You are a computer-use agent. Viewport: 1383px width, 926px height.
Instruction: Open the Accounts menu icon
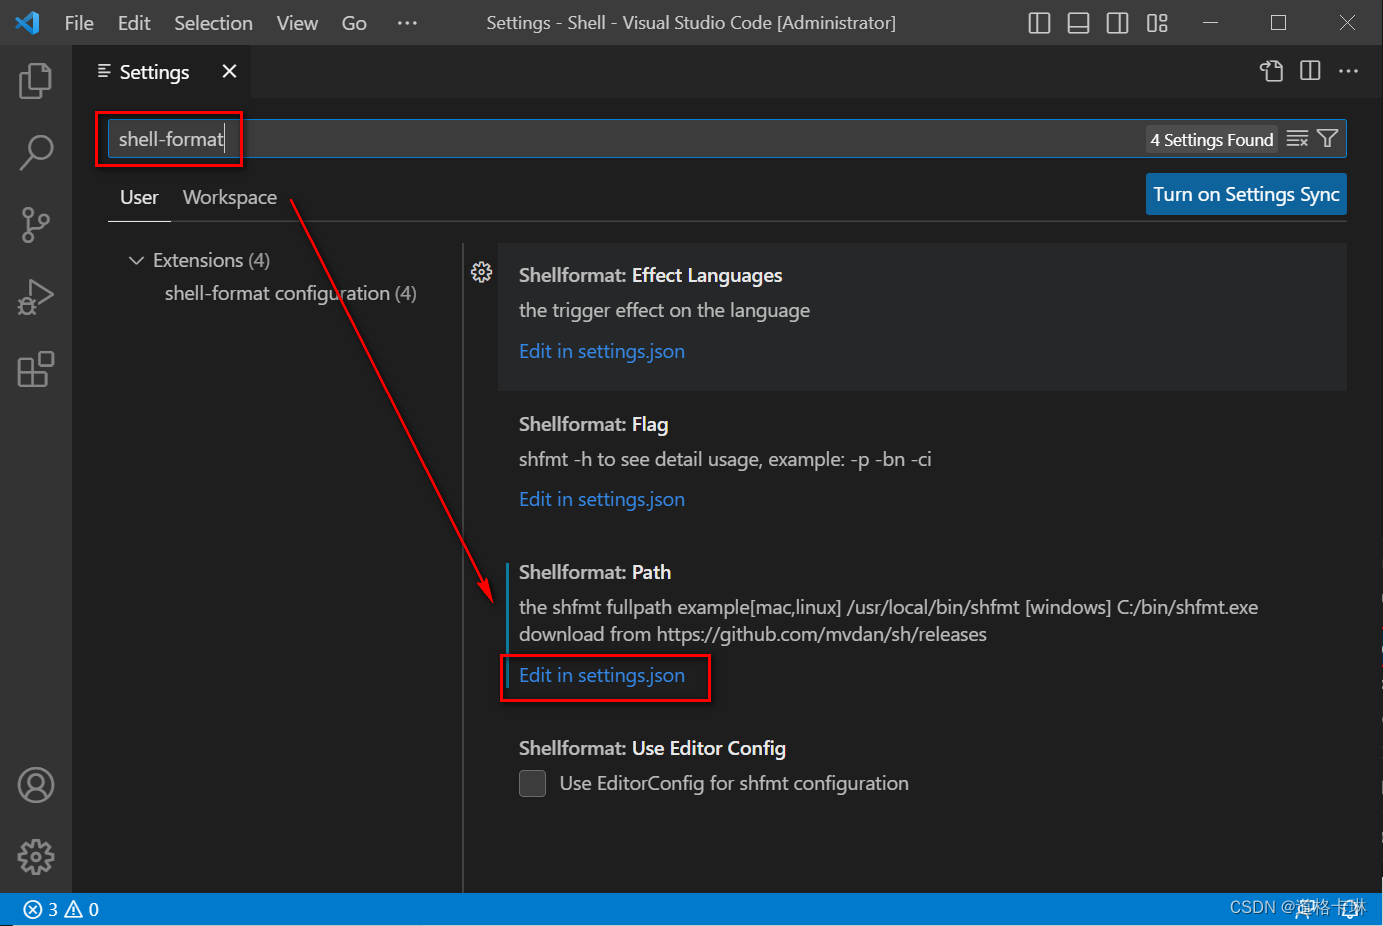click(x=36, y=785)
